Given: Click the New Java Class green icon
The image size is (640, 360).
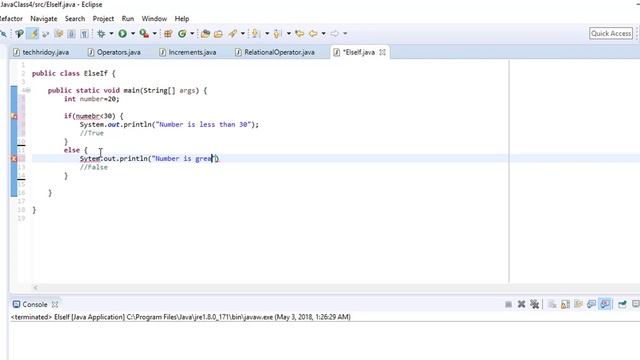Looking at the screenshot, I should point(182,33).
